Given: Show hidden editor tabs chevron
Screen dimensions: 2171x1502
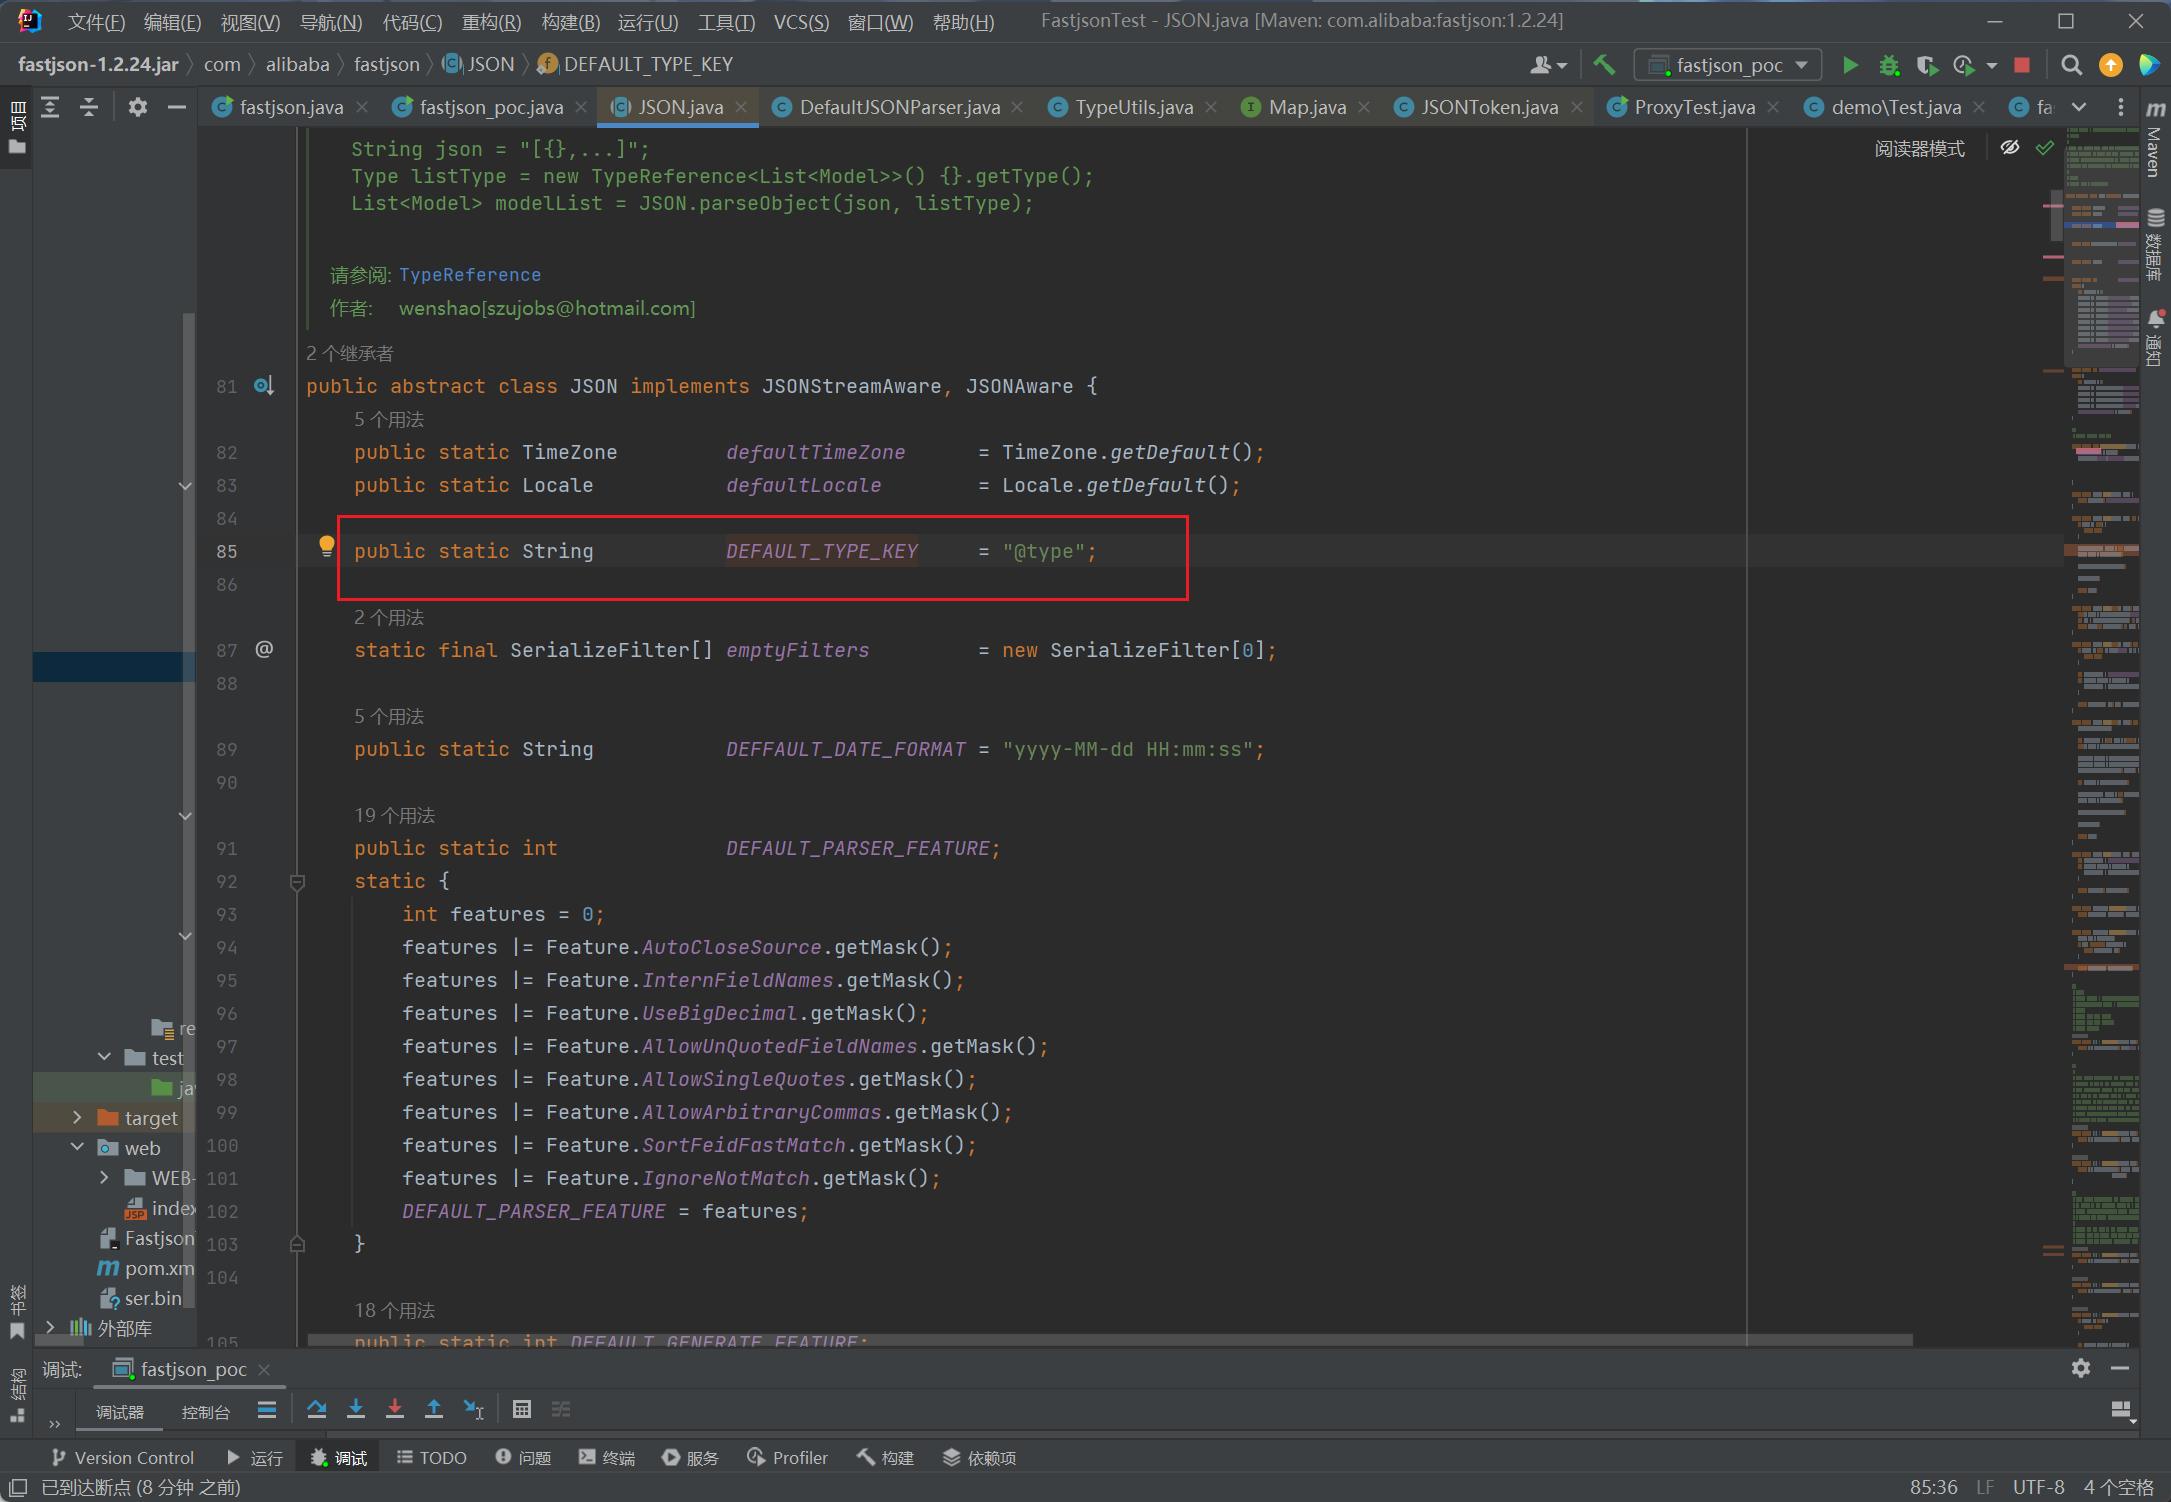Looking at the screenshot, I should [2079, 107].
